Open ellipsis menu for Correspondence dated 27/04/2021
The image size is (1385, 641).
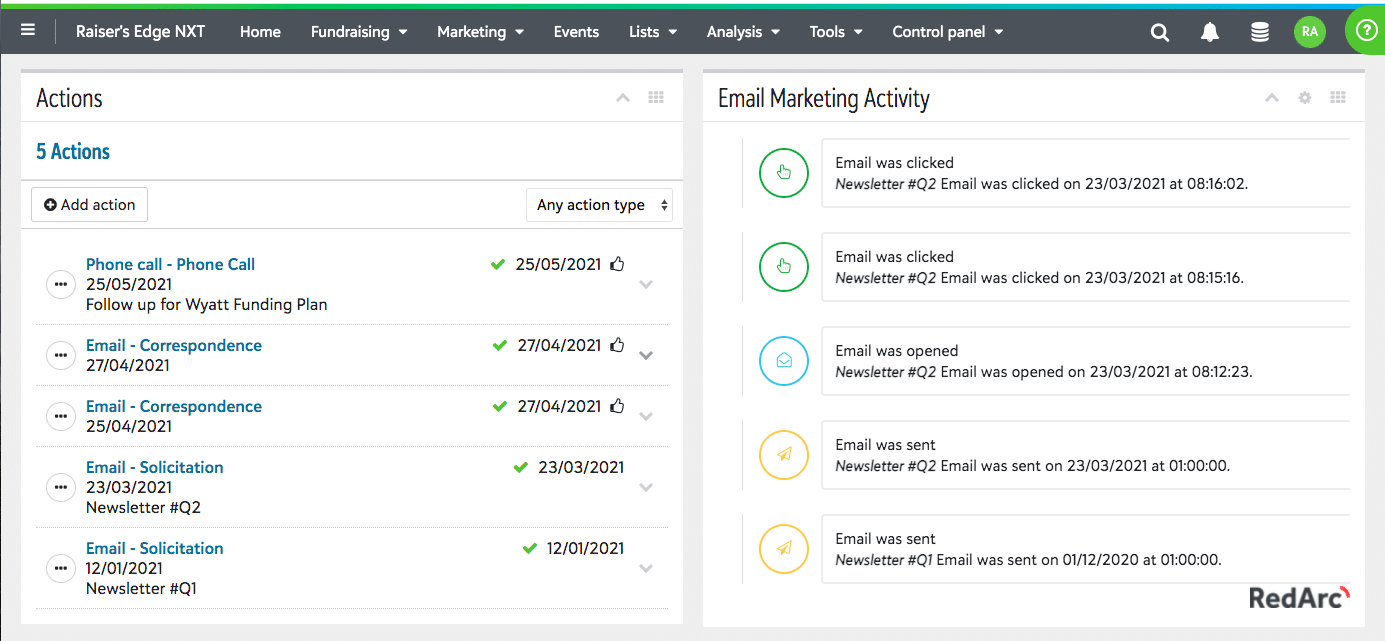tap(61, 355)
